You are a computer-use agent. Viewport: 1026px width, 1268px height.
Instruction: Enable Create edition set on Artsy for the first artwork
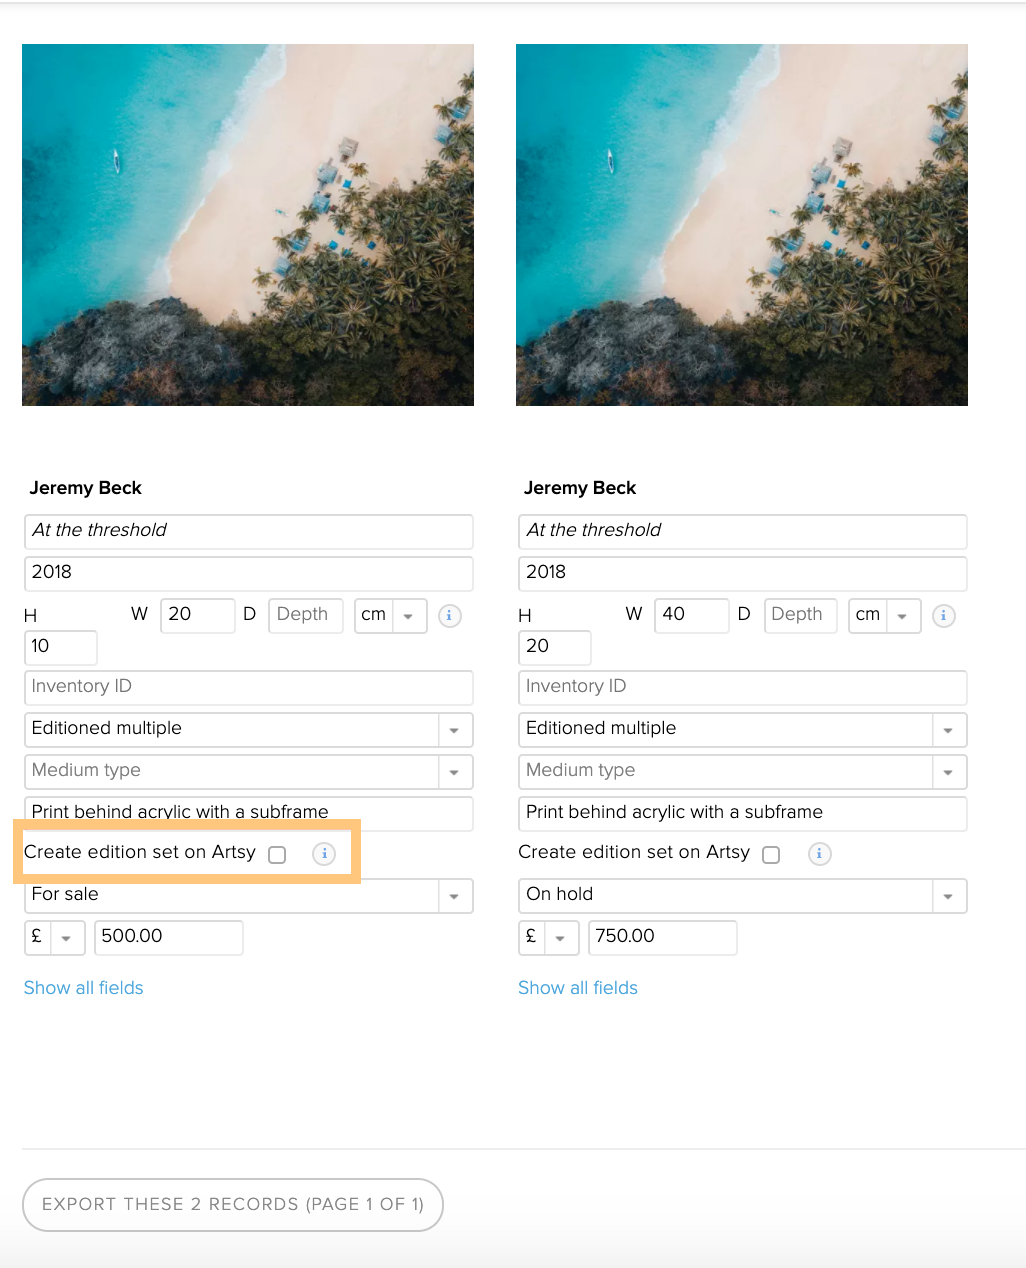[x=277, y=855]
